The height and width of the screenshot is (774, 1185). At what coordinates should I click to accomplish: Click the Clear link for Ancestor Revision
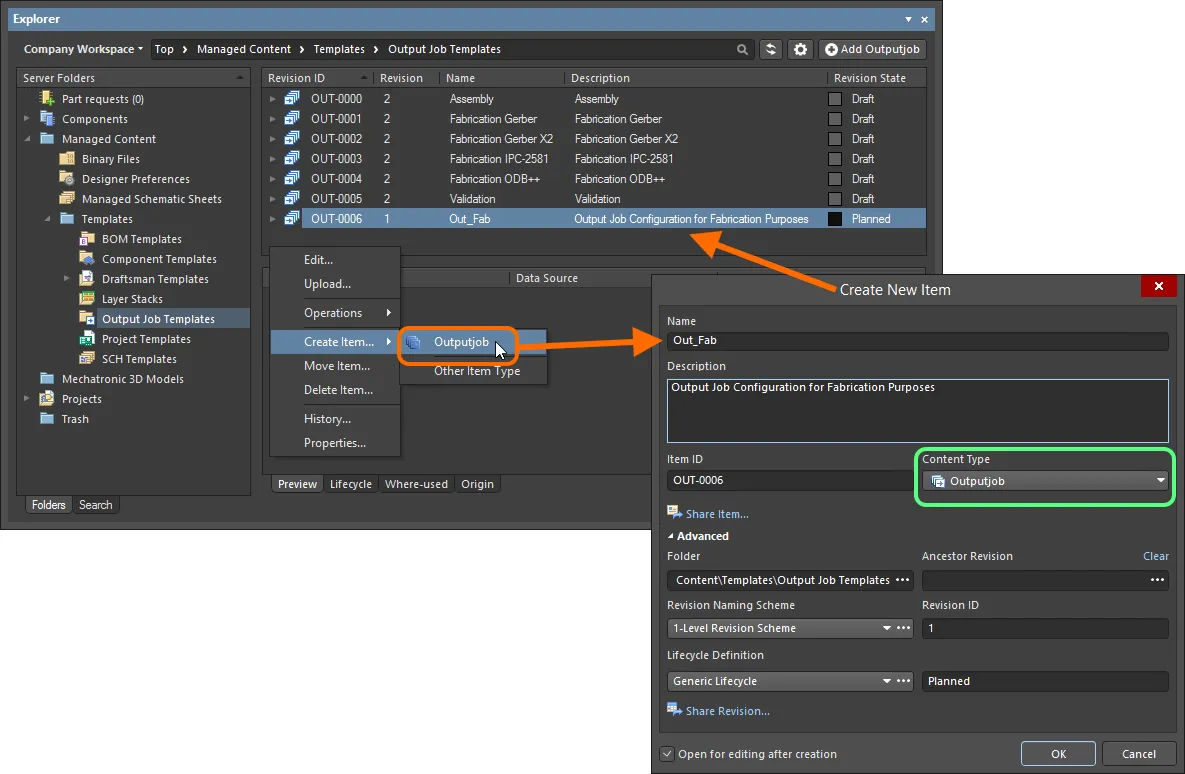(1156, 556)
